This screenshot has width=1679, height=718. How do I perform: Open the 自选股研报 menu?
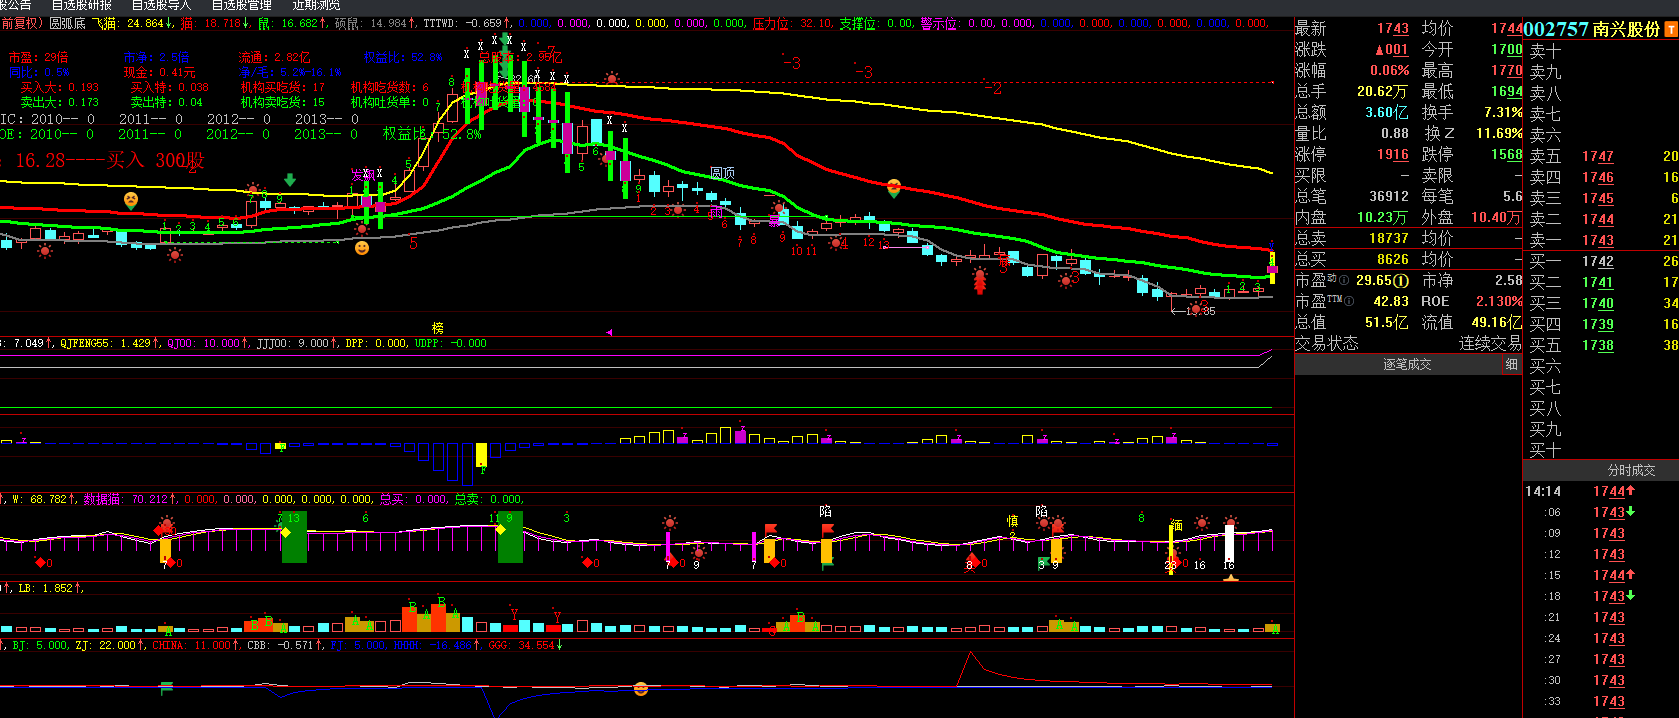(82, 5)
